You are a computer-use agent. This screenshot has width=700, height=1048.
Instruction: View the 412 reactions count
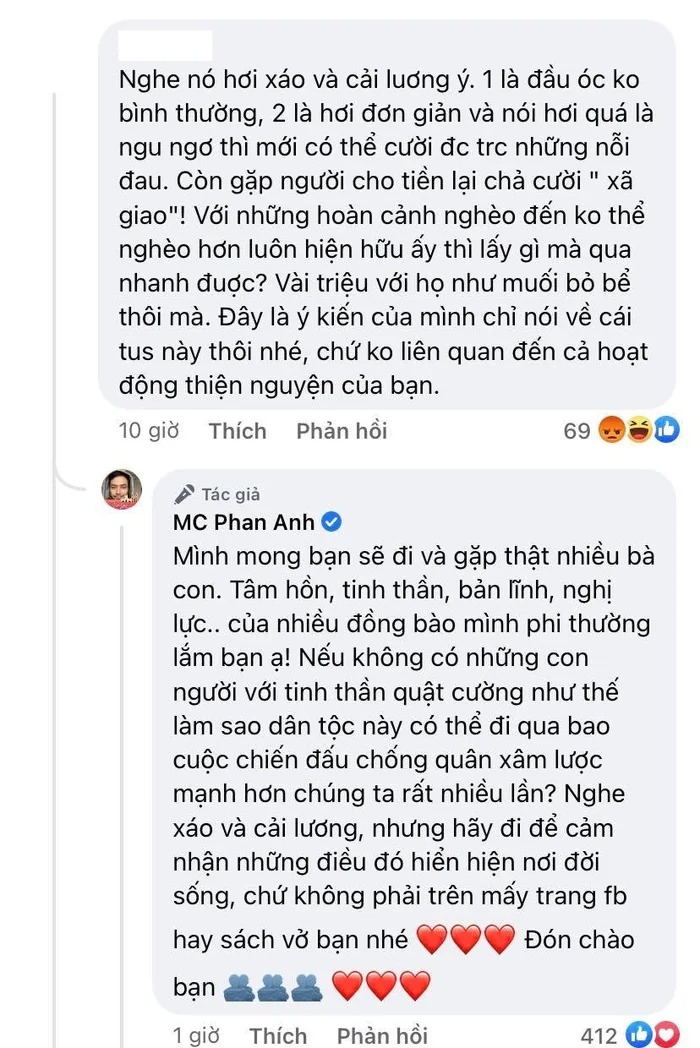point(602,1034)
